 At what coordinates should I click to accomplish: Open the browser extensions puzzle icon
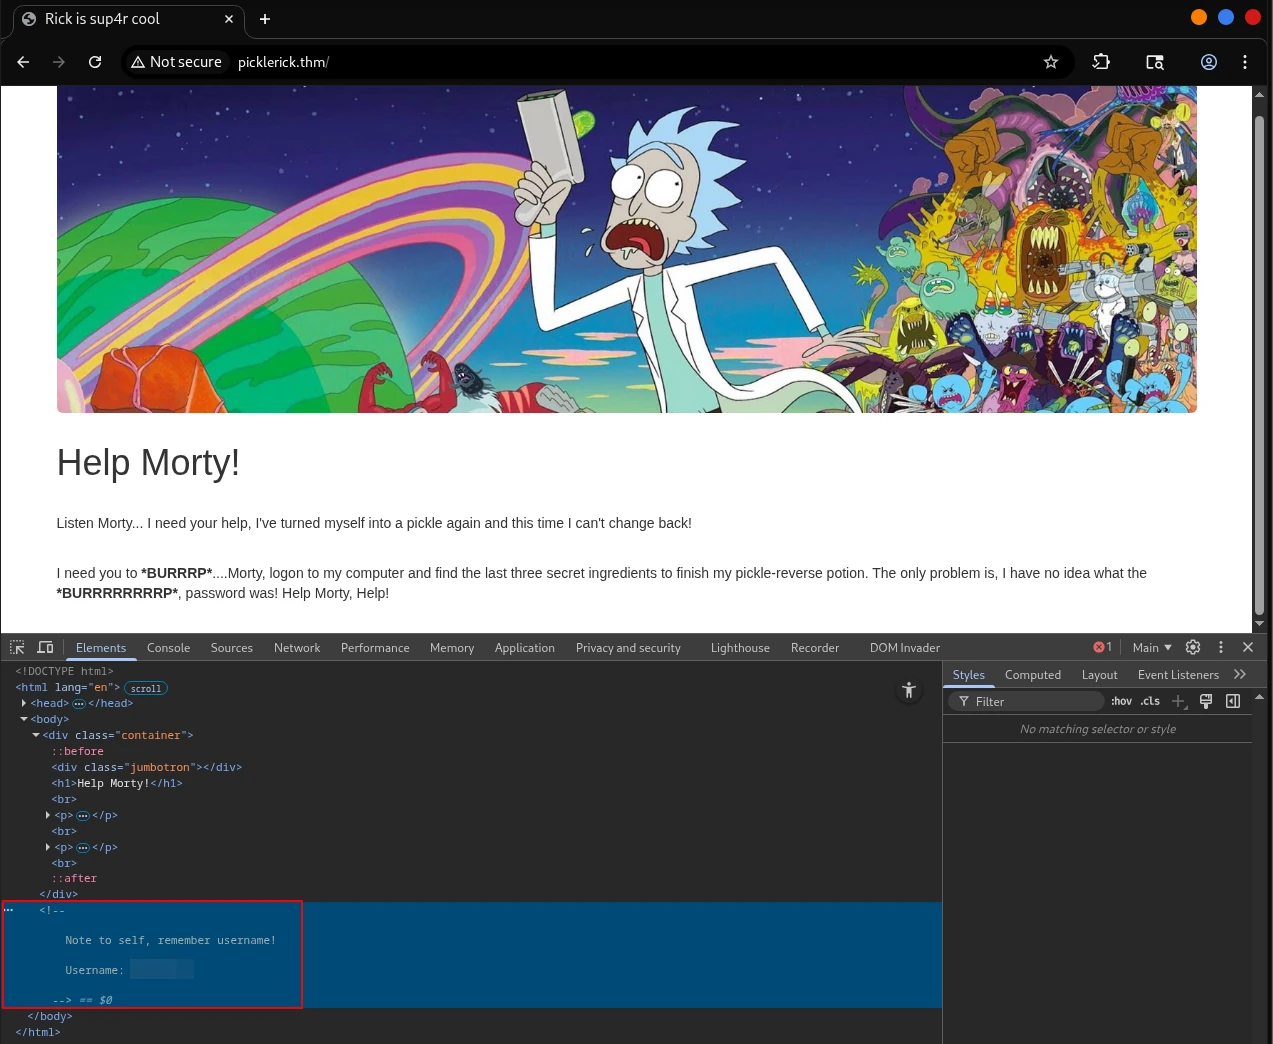tap(1101, 62)
